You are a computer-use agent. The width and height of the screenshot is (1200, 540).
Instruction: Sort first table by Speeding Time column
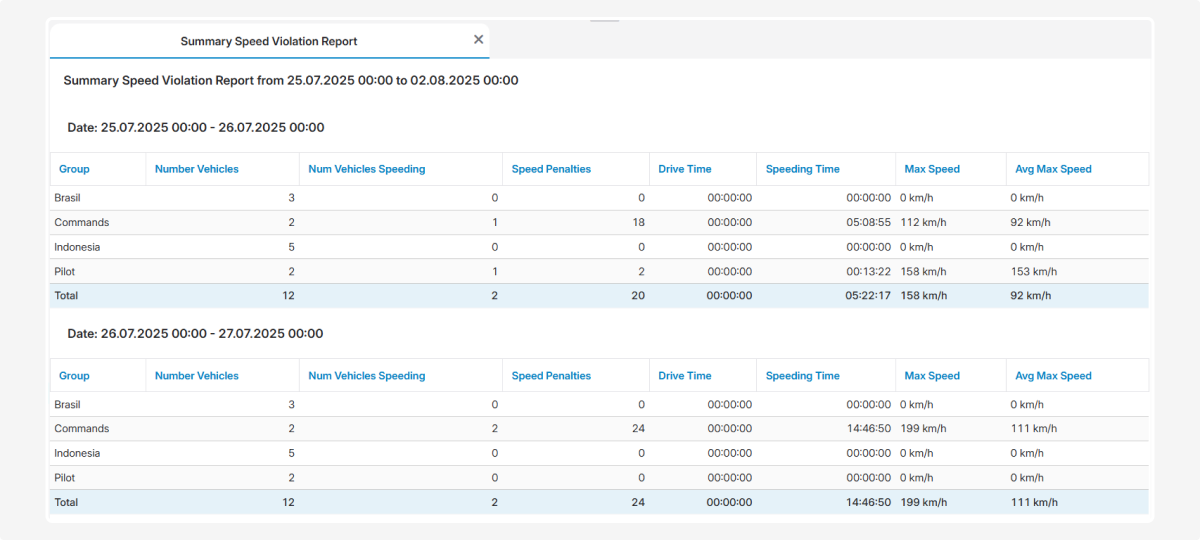click(x=802, y=169)
